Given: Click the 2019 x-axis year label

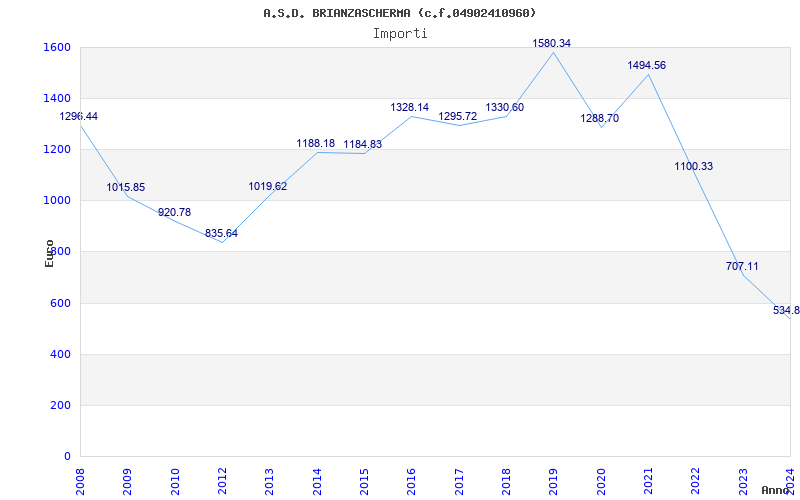Looking at the screenshot, I should point(554,481).
